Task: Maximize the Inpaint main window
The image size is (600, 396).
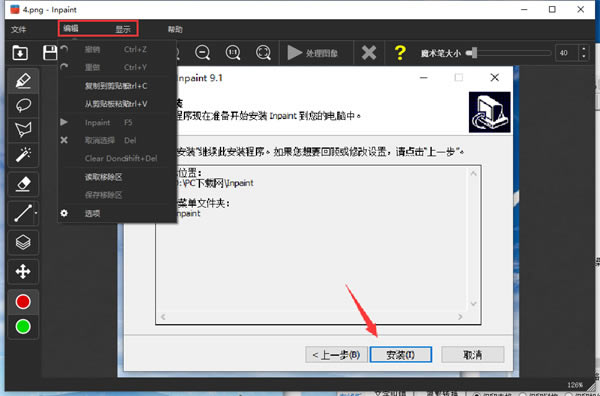Action: click(x=552, y=9)
